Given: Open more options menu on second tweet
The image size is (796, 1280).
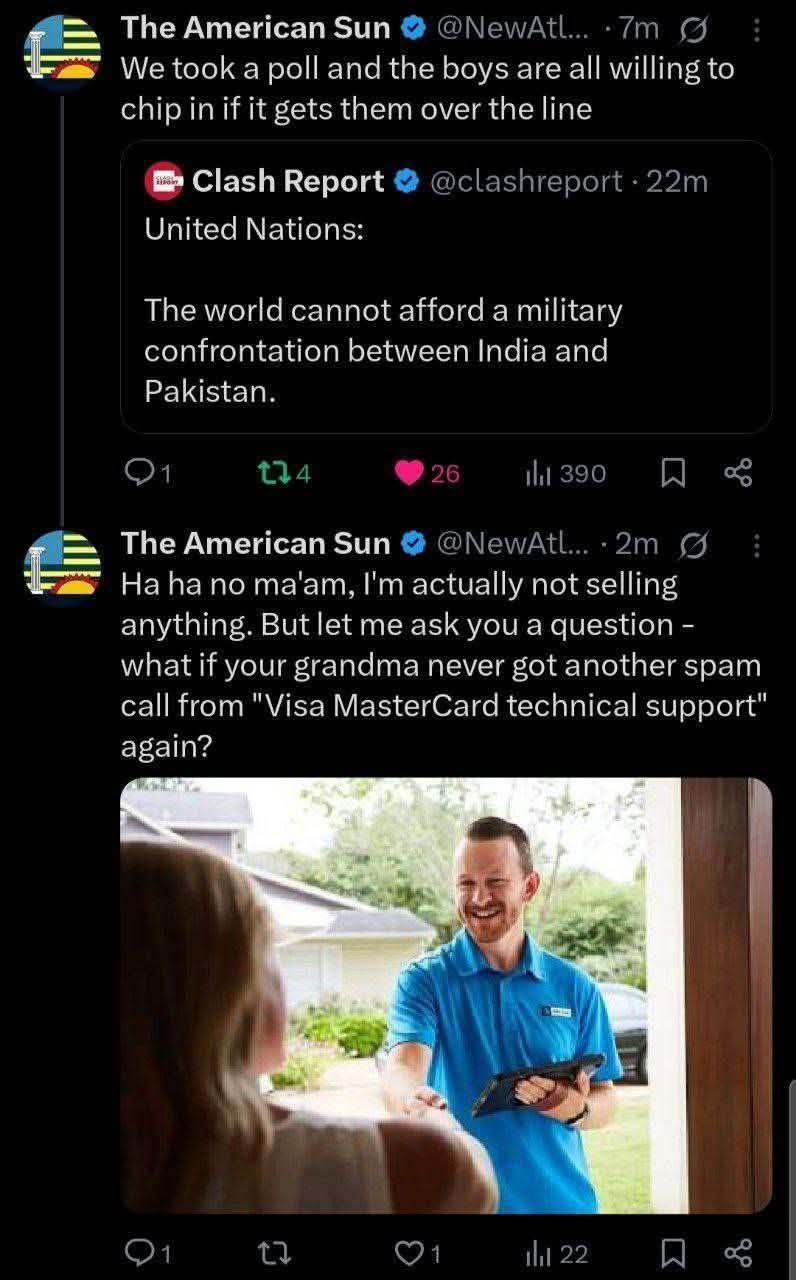Looking at the screenshot, I should pyautogui.click(x=756, y=544).
